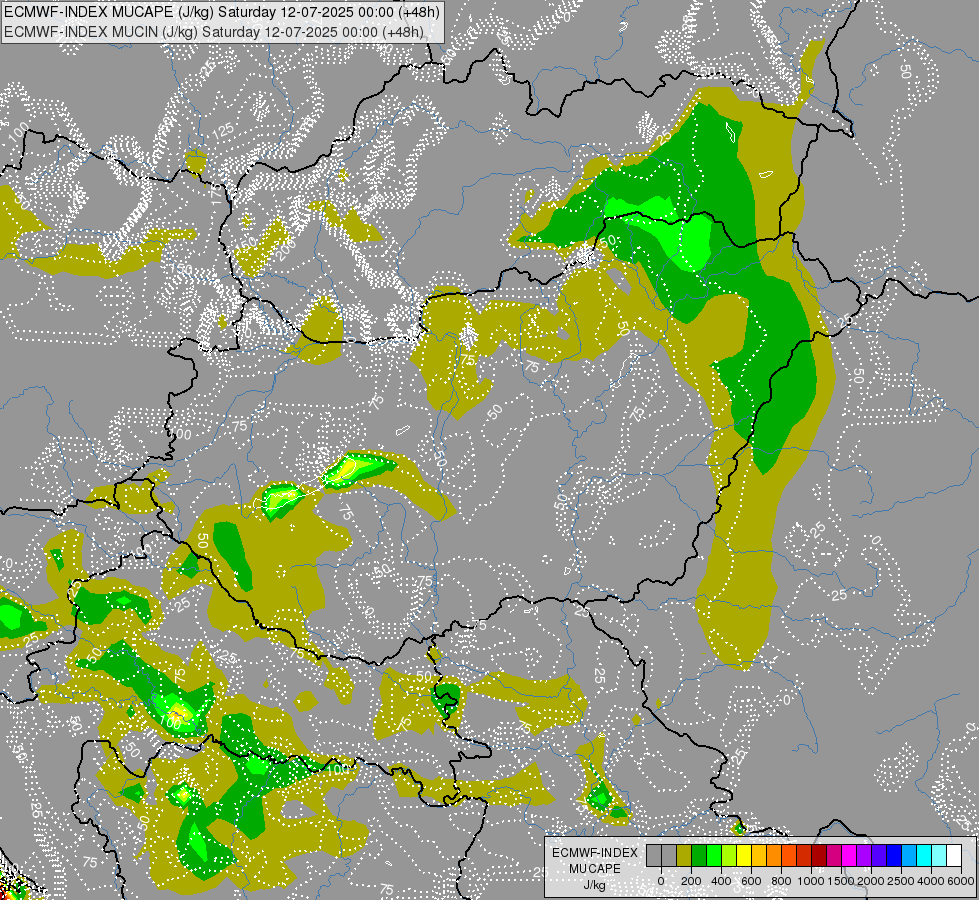Choose the pure yellow legend swatch

coord(744,856)
